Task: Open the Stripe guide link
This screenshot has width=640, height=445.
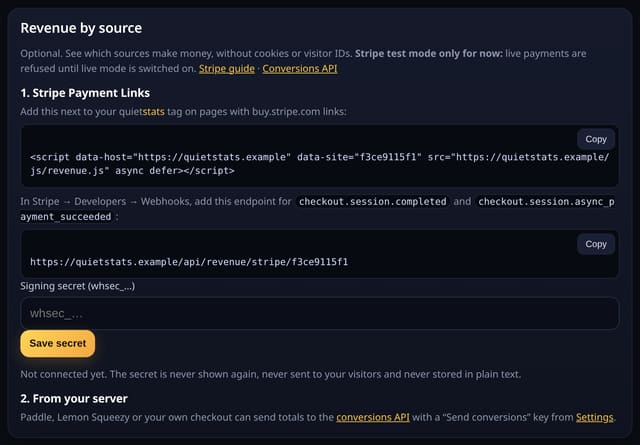Action: [x=227, y=69]
